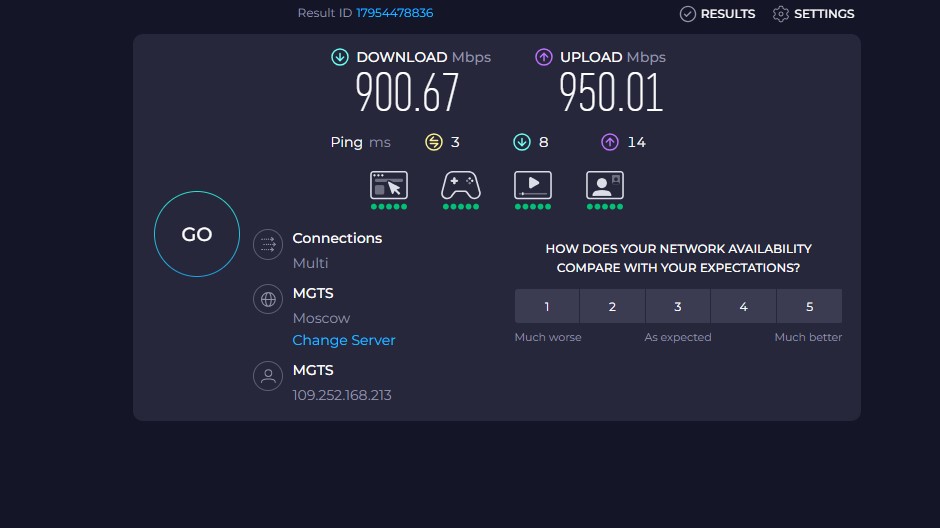Click the IP address 109.252.168.213

click(342, 395)
